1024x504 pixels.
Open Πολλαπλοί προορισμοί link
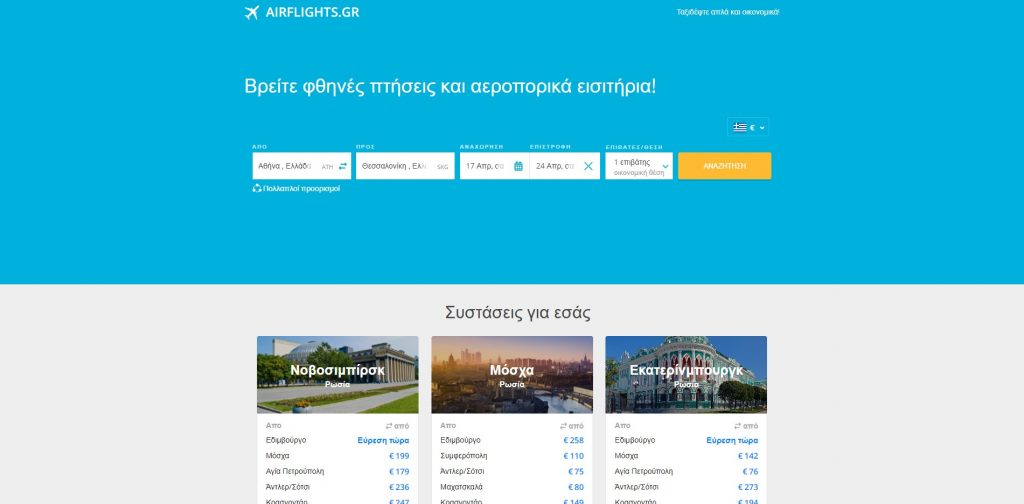pos(302,189)
